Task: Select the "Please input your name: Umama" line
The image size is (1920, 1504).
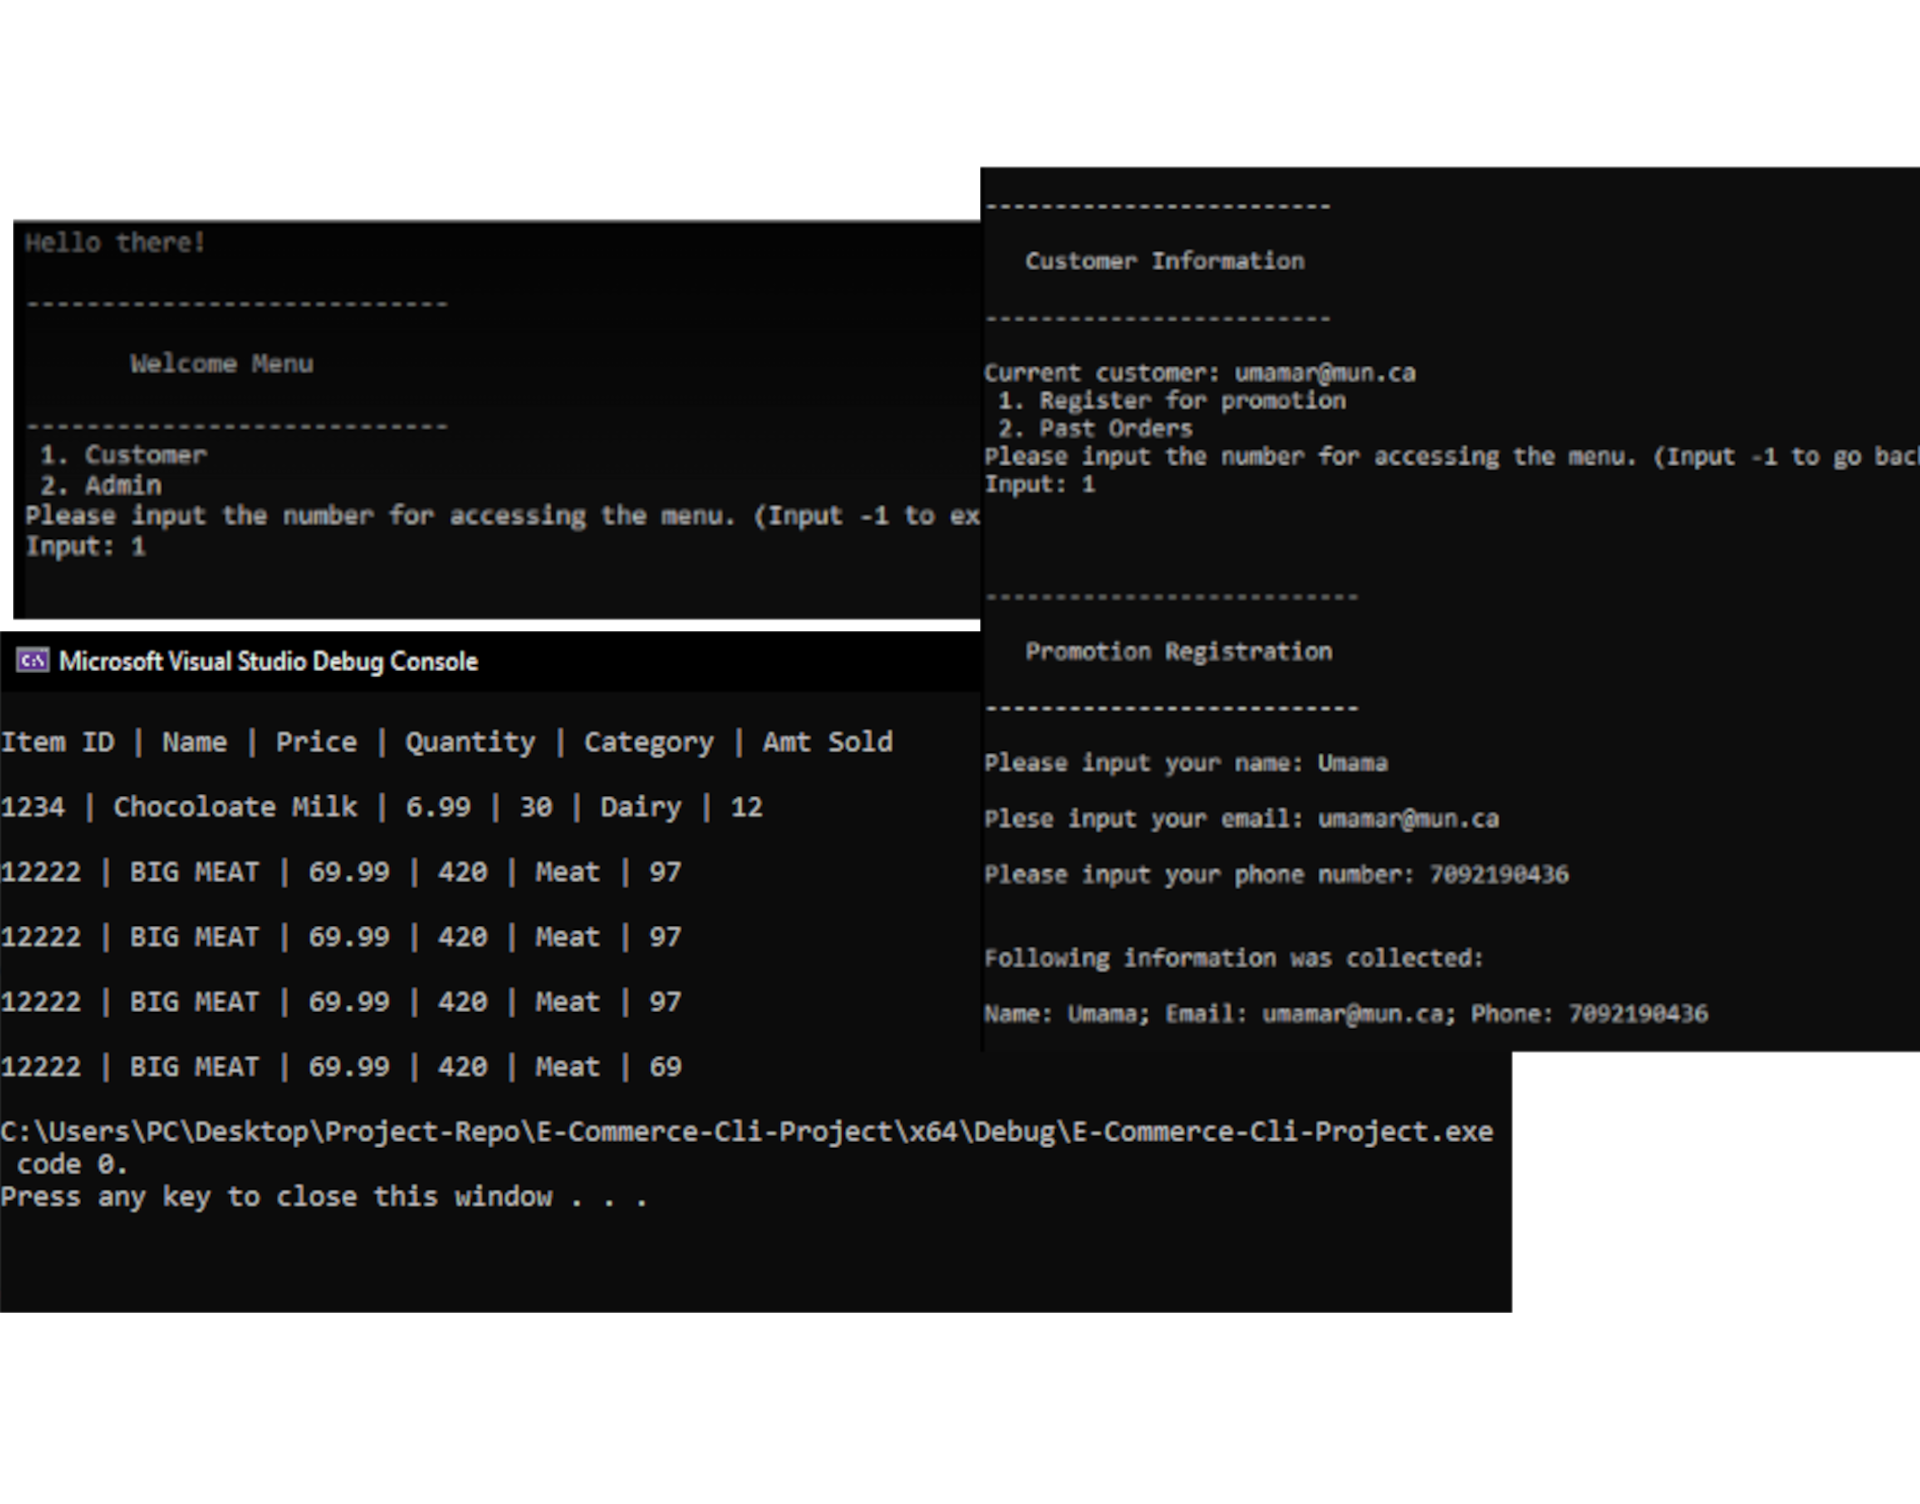Action: click(1186, 763)
